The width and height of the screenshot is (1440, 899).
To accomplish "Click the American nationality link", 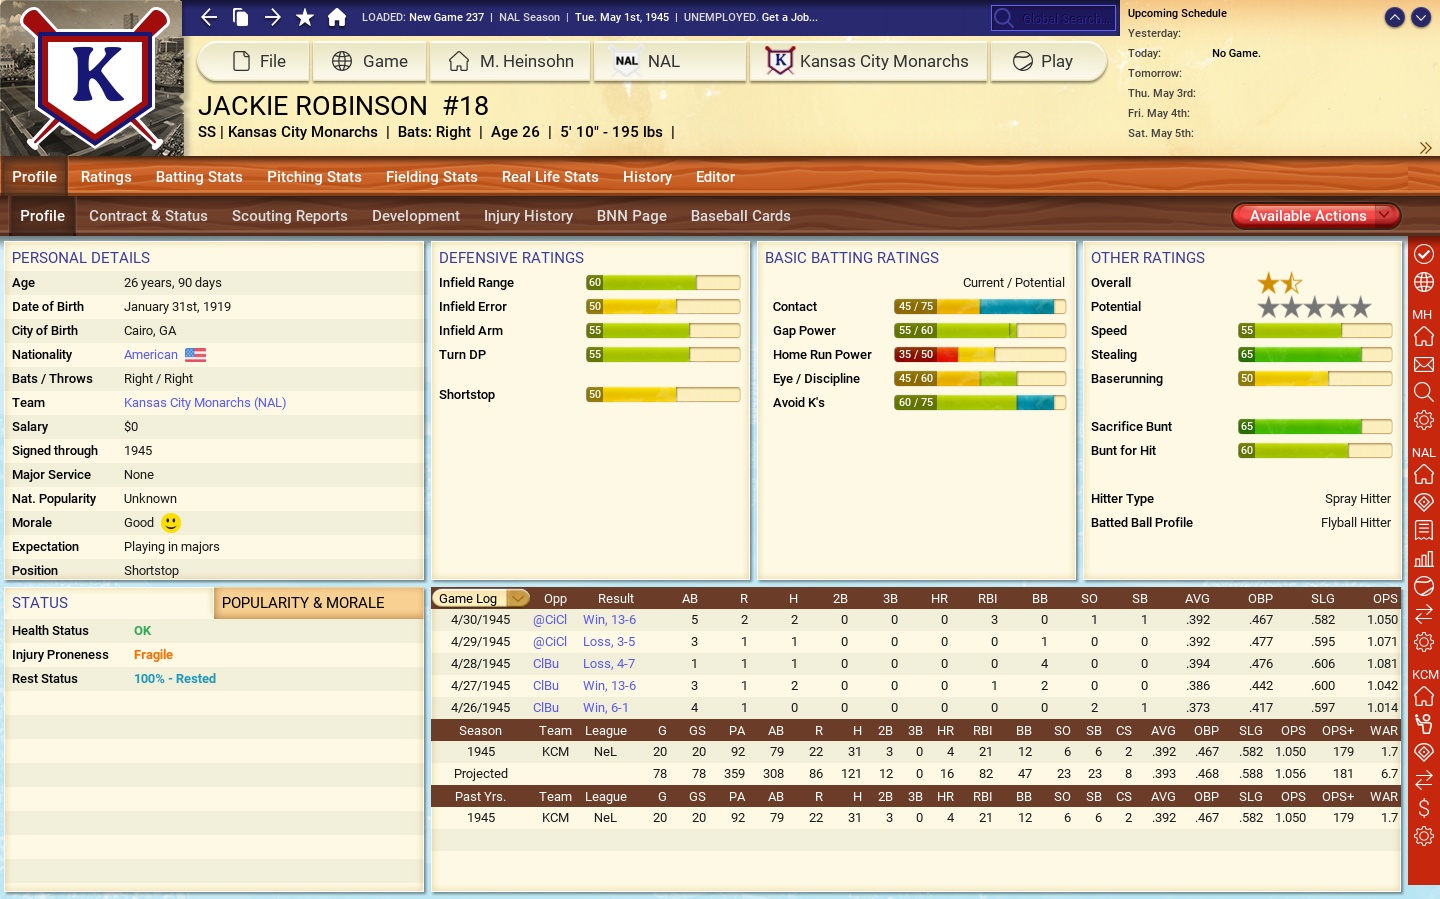I will point(150,354).
